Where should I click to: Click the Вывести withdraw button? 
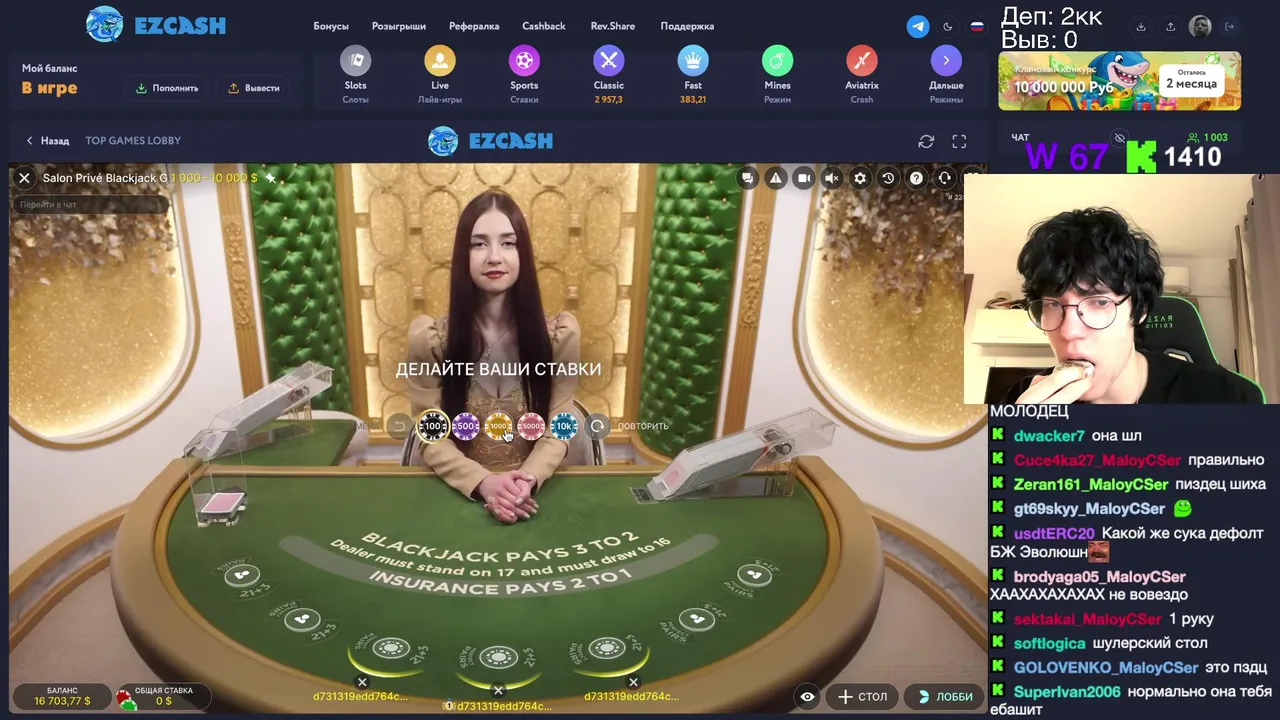[x=254, y=88]
